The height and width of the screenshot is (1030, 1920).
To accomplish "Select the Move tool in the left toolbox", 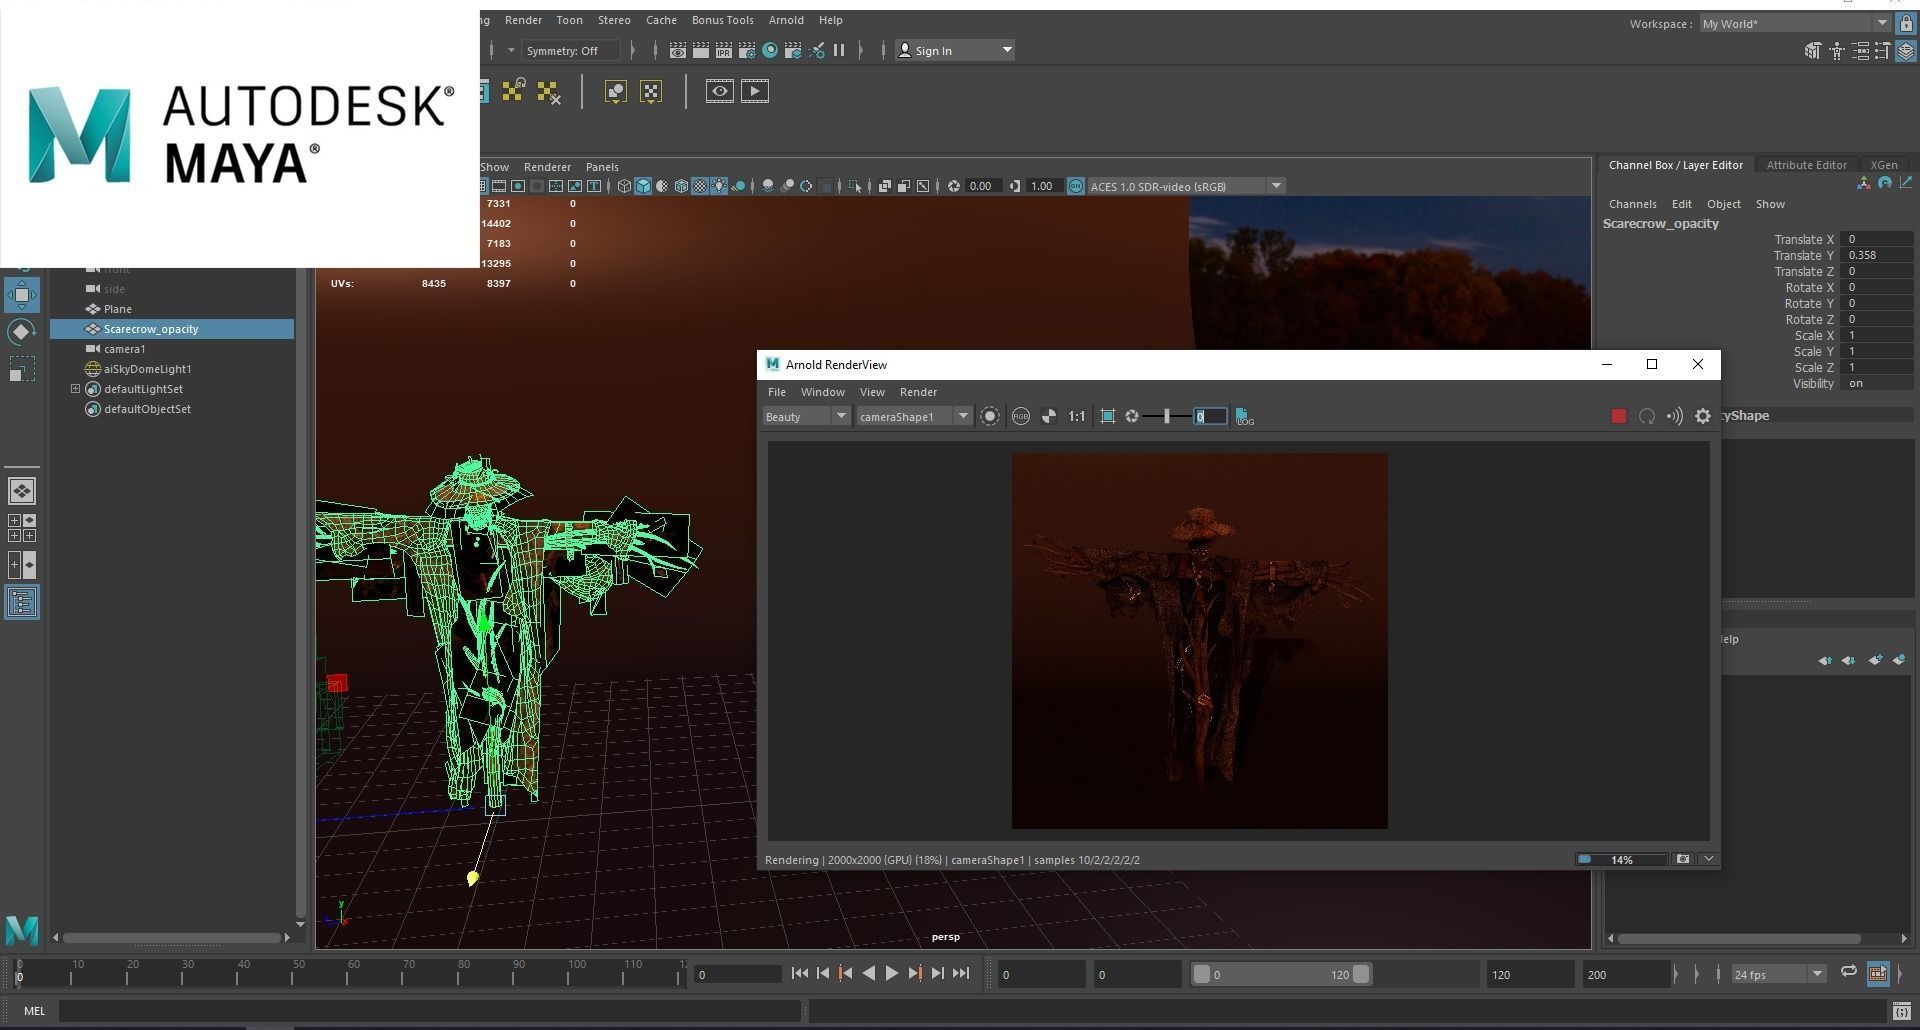I will (21, 295).
